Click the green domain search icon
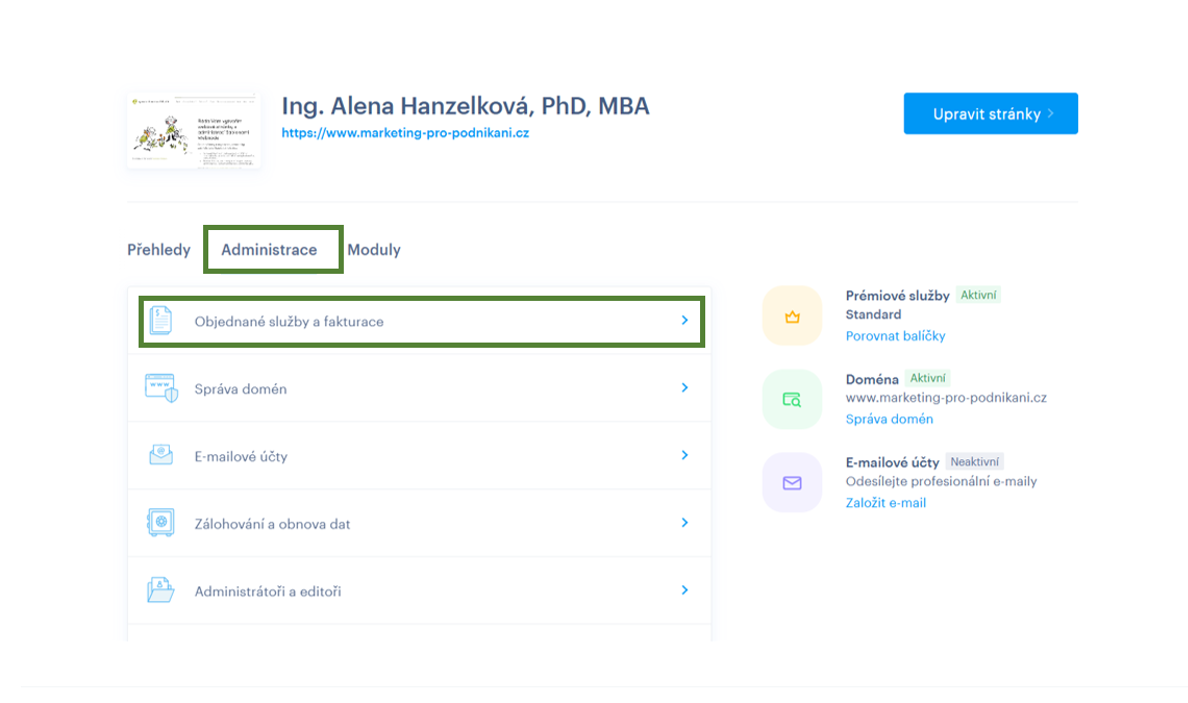The height and width of the screenshot is (703, 1188). [x=792, y=399]
